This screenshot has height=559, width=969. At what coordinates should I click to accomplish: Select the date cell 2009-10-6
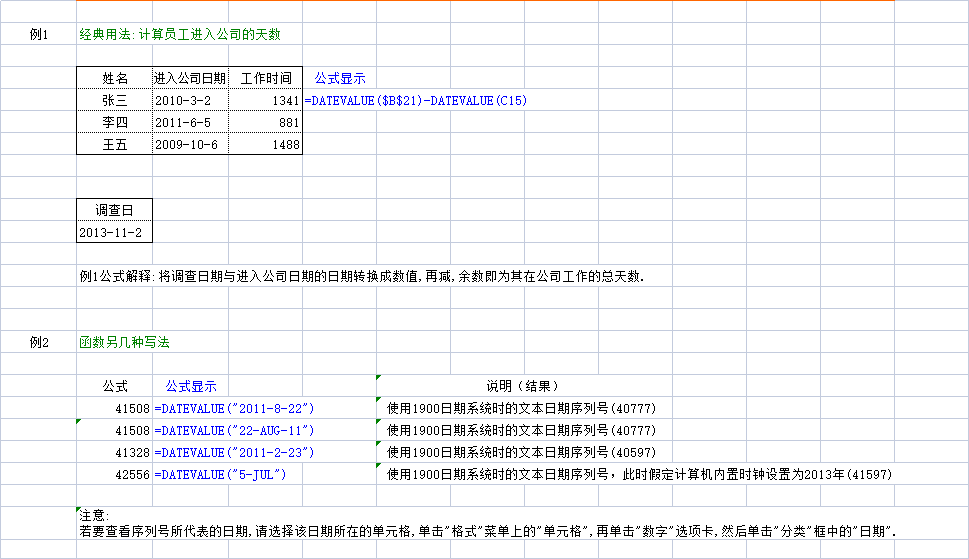[190, 145]
